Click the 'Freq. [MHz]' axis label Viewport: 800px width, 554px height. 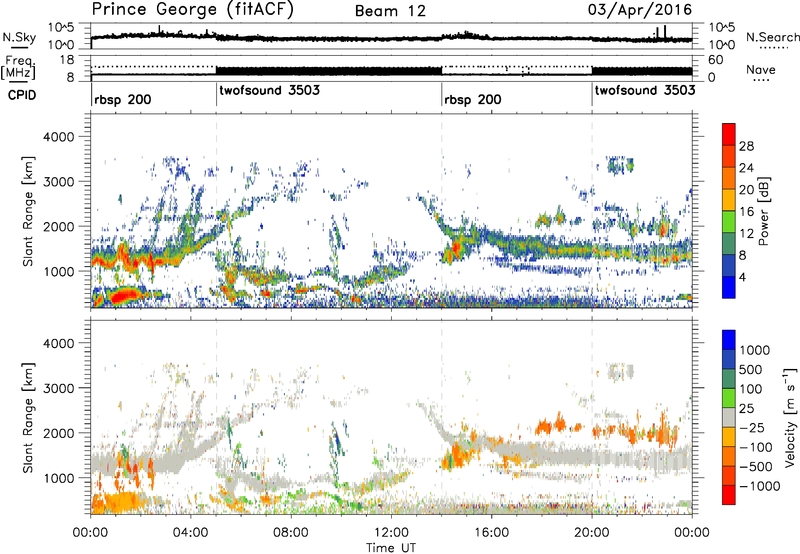pos(18,68)
